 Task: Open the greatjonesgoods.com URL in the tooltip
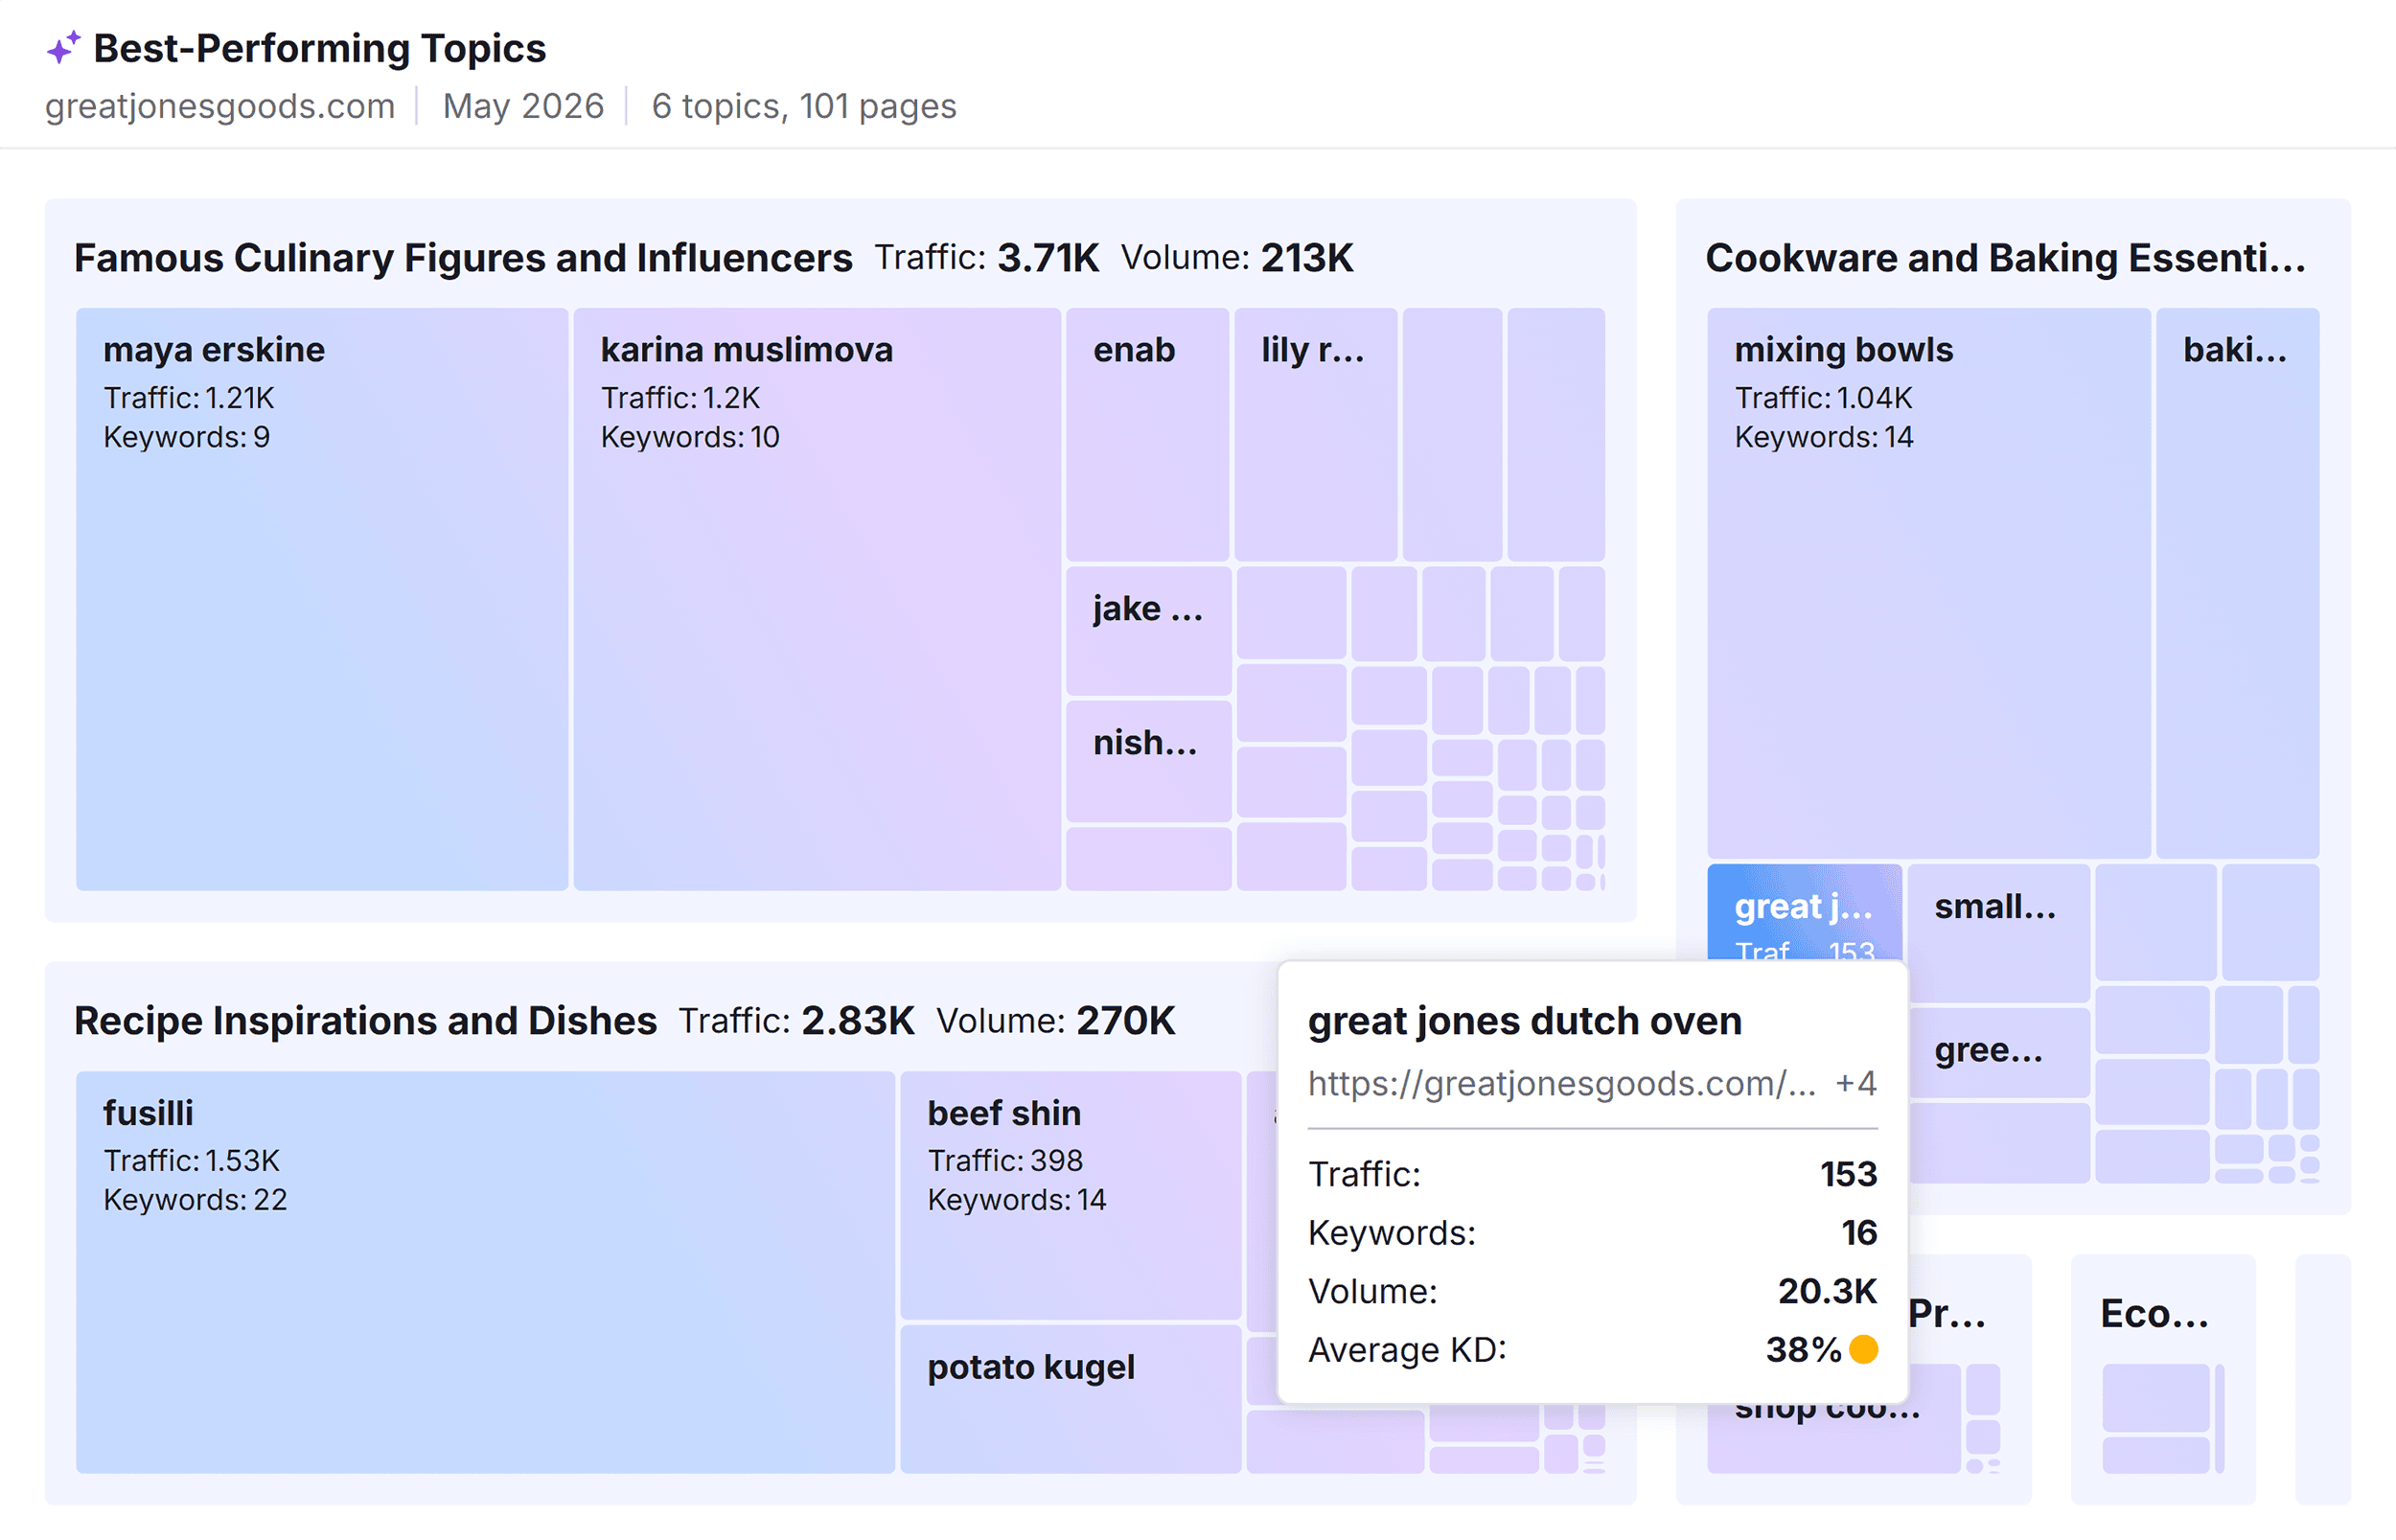(1561, 1083)
